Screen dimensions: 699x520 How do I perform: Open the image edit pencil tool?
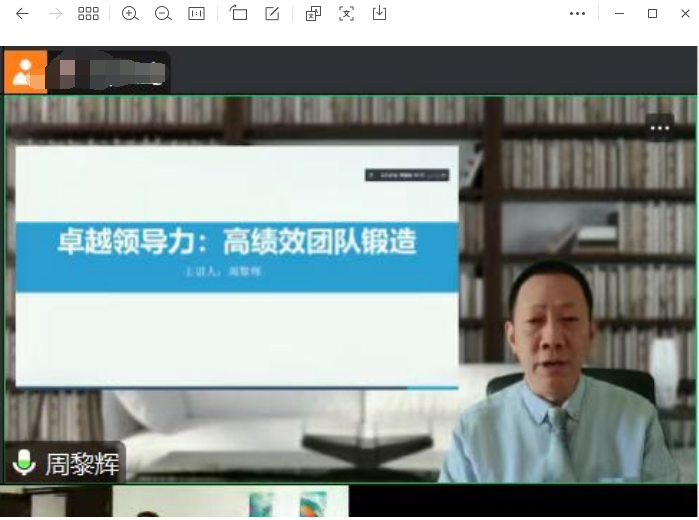[x=272, y=14]
